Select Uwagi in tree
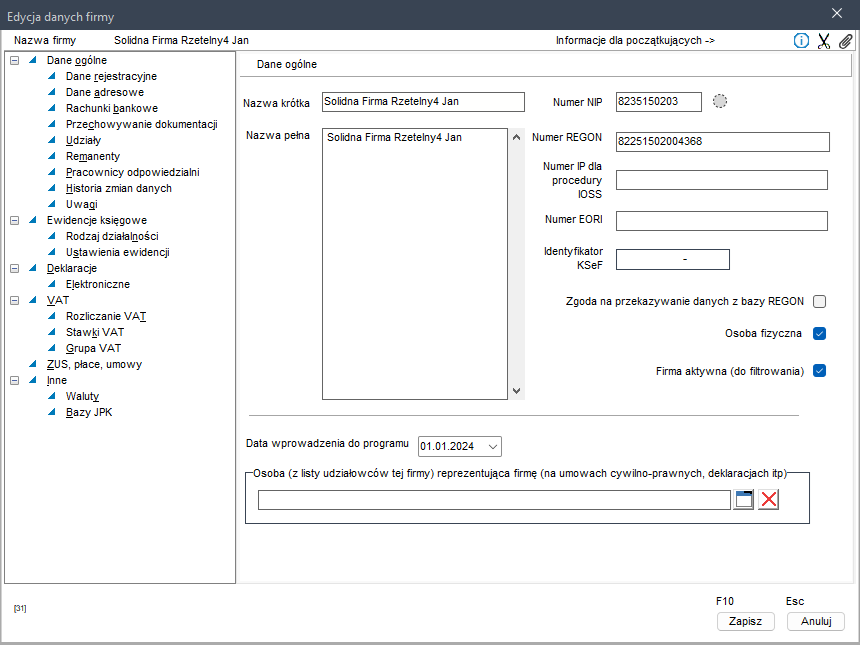 tap(82, 204)
